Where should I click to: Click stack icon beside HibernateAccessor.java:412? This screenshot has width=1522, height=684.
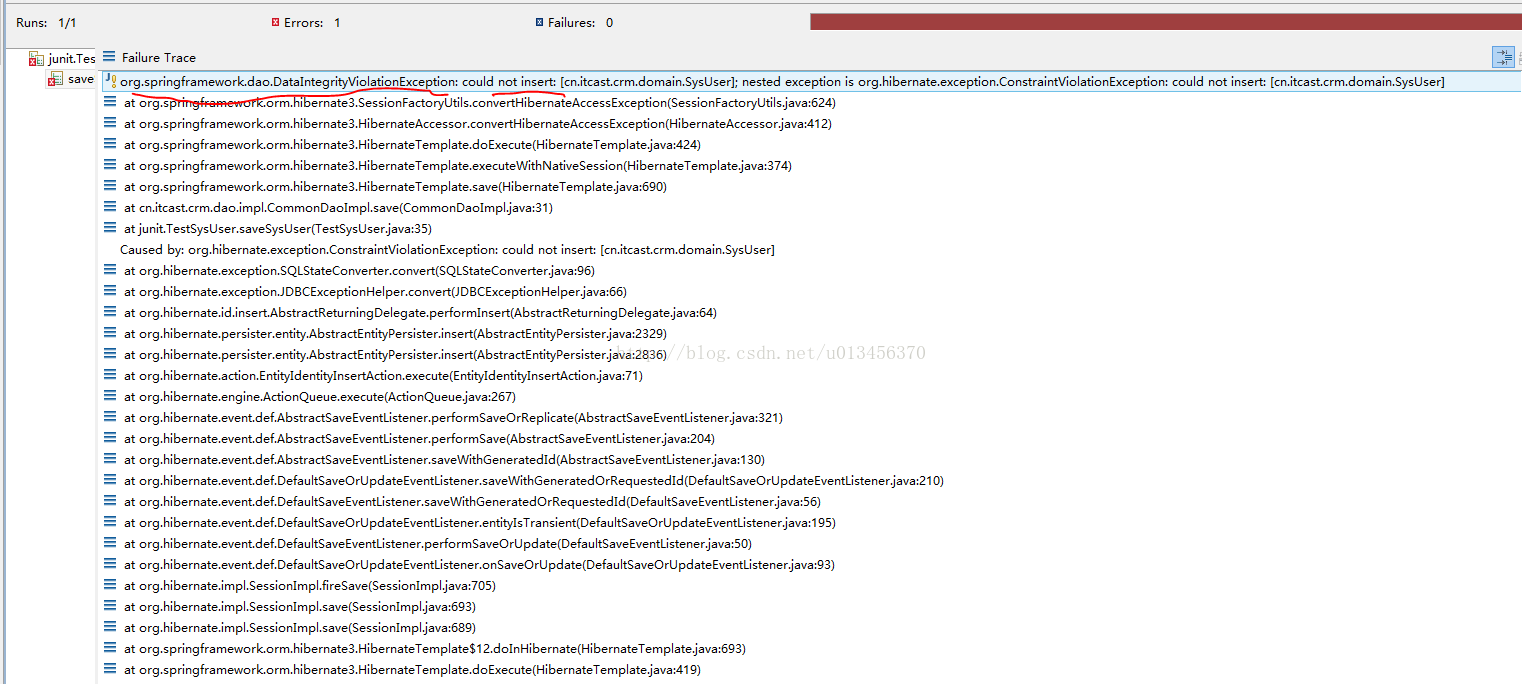coord(110,123)
